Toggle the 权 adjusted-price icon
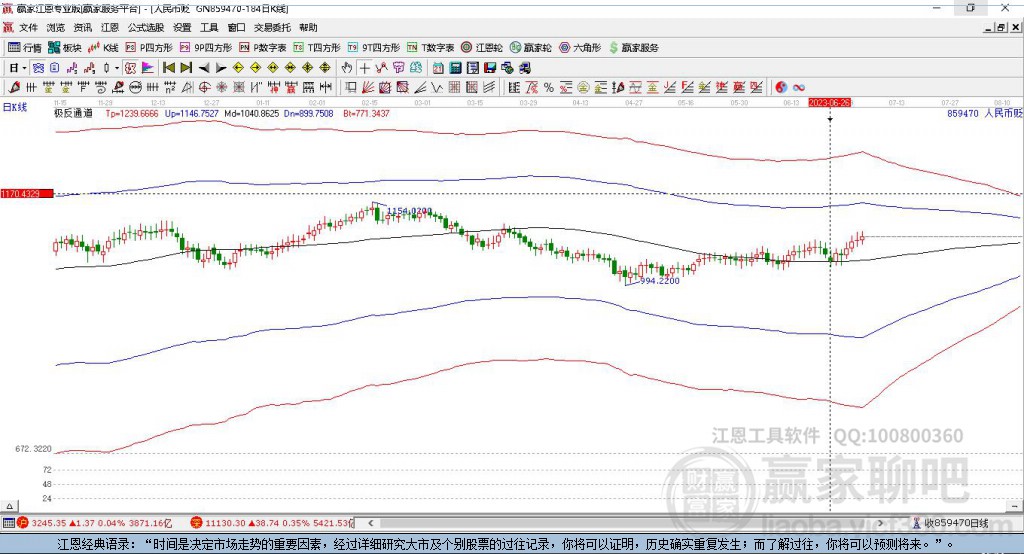The image size is (1024, 554). click(129, 68)
